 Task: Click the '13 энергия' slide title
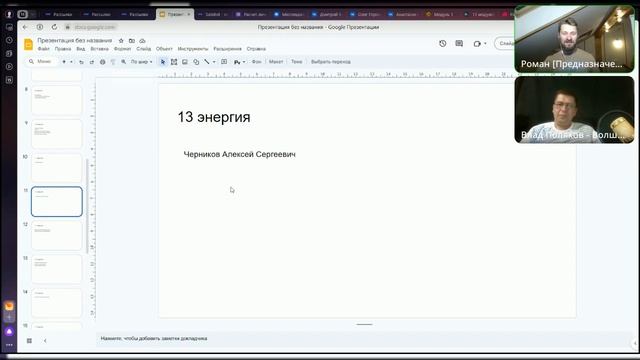coord(214,117)
